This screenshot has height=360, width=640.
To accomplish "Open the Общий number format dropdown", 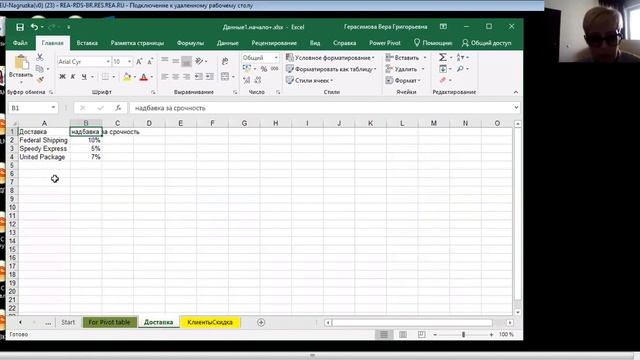I will click(276, 58).
